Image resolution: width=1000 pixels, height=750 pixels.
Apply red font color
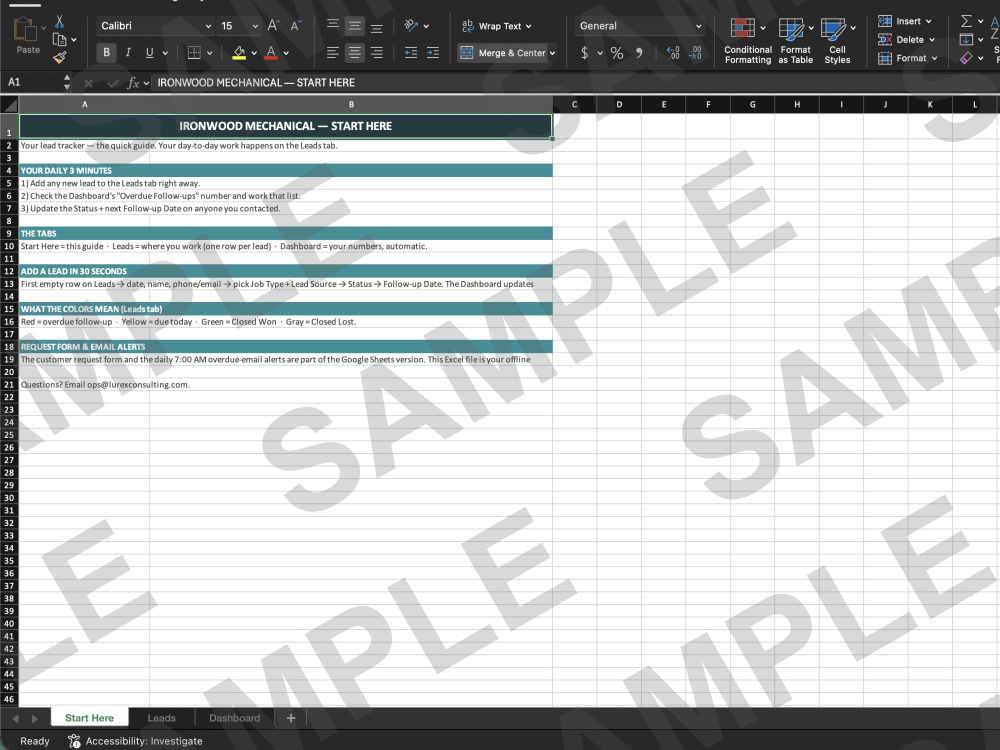(271, 53)
